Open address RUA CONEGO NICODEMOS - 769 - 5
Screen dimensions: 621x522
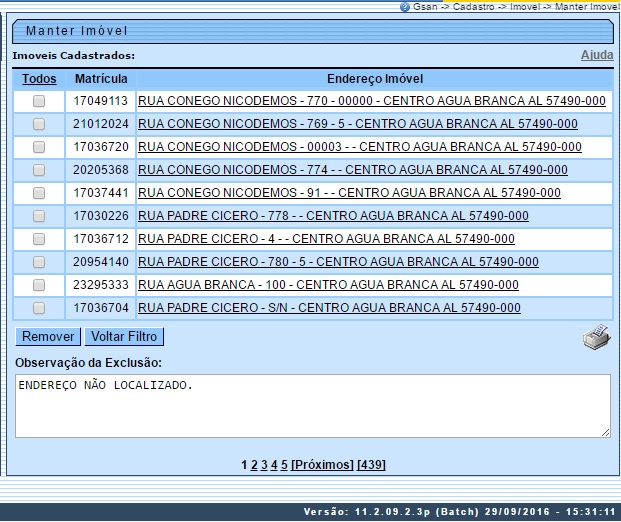pos(358,124)
